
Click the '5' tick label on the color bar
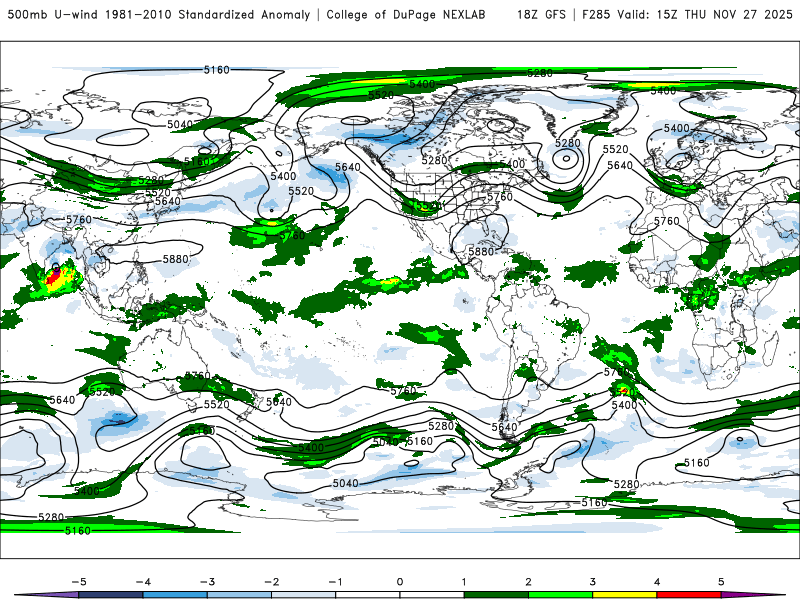721,582
